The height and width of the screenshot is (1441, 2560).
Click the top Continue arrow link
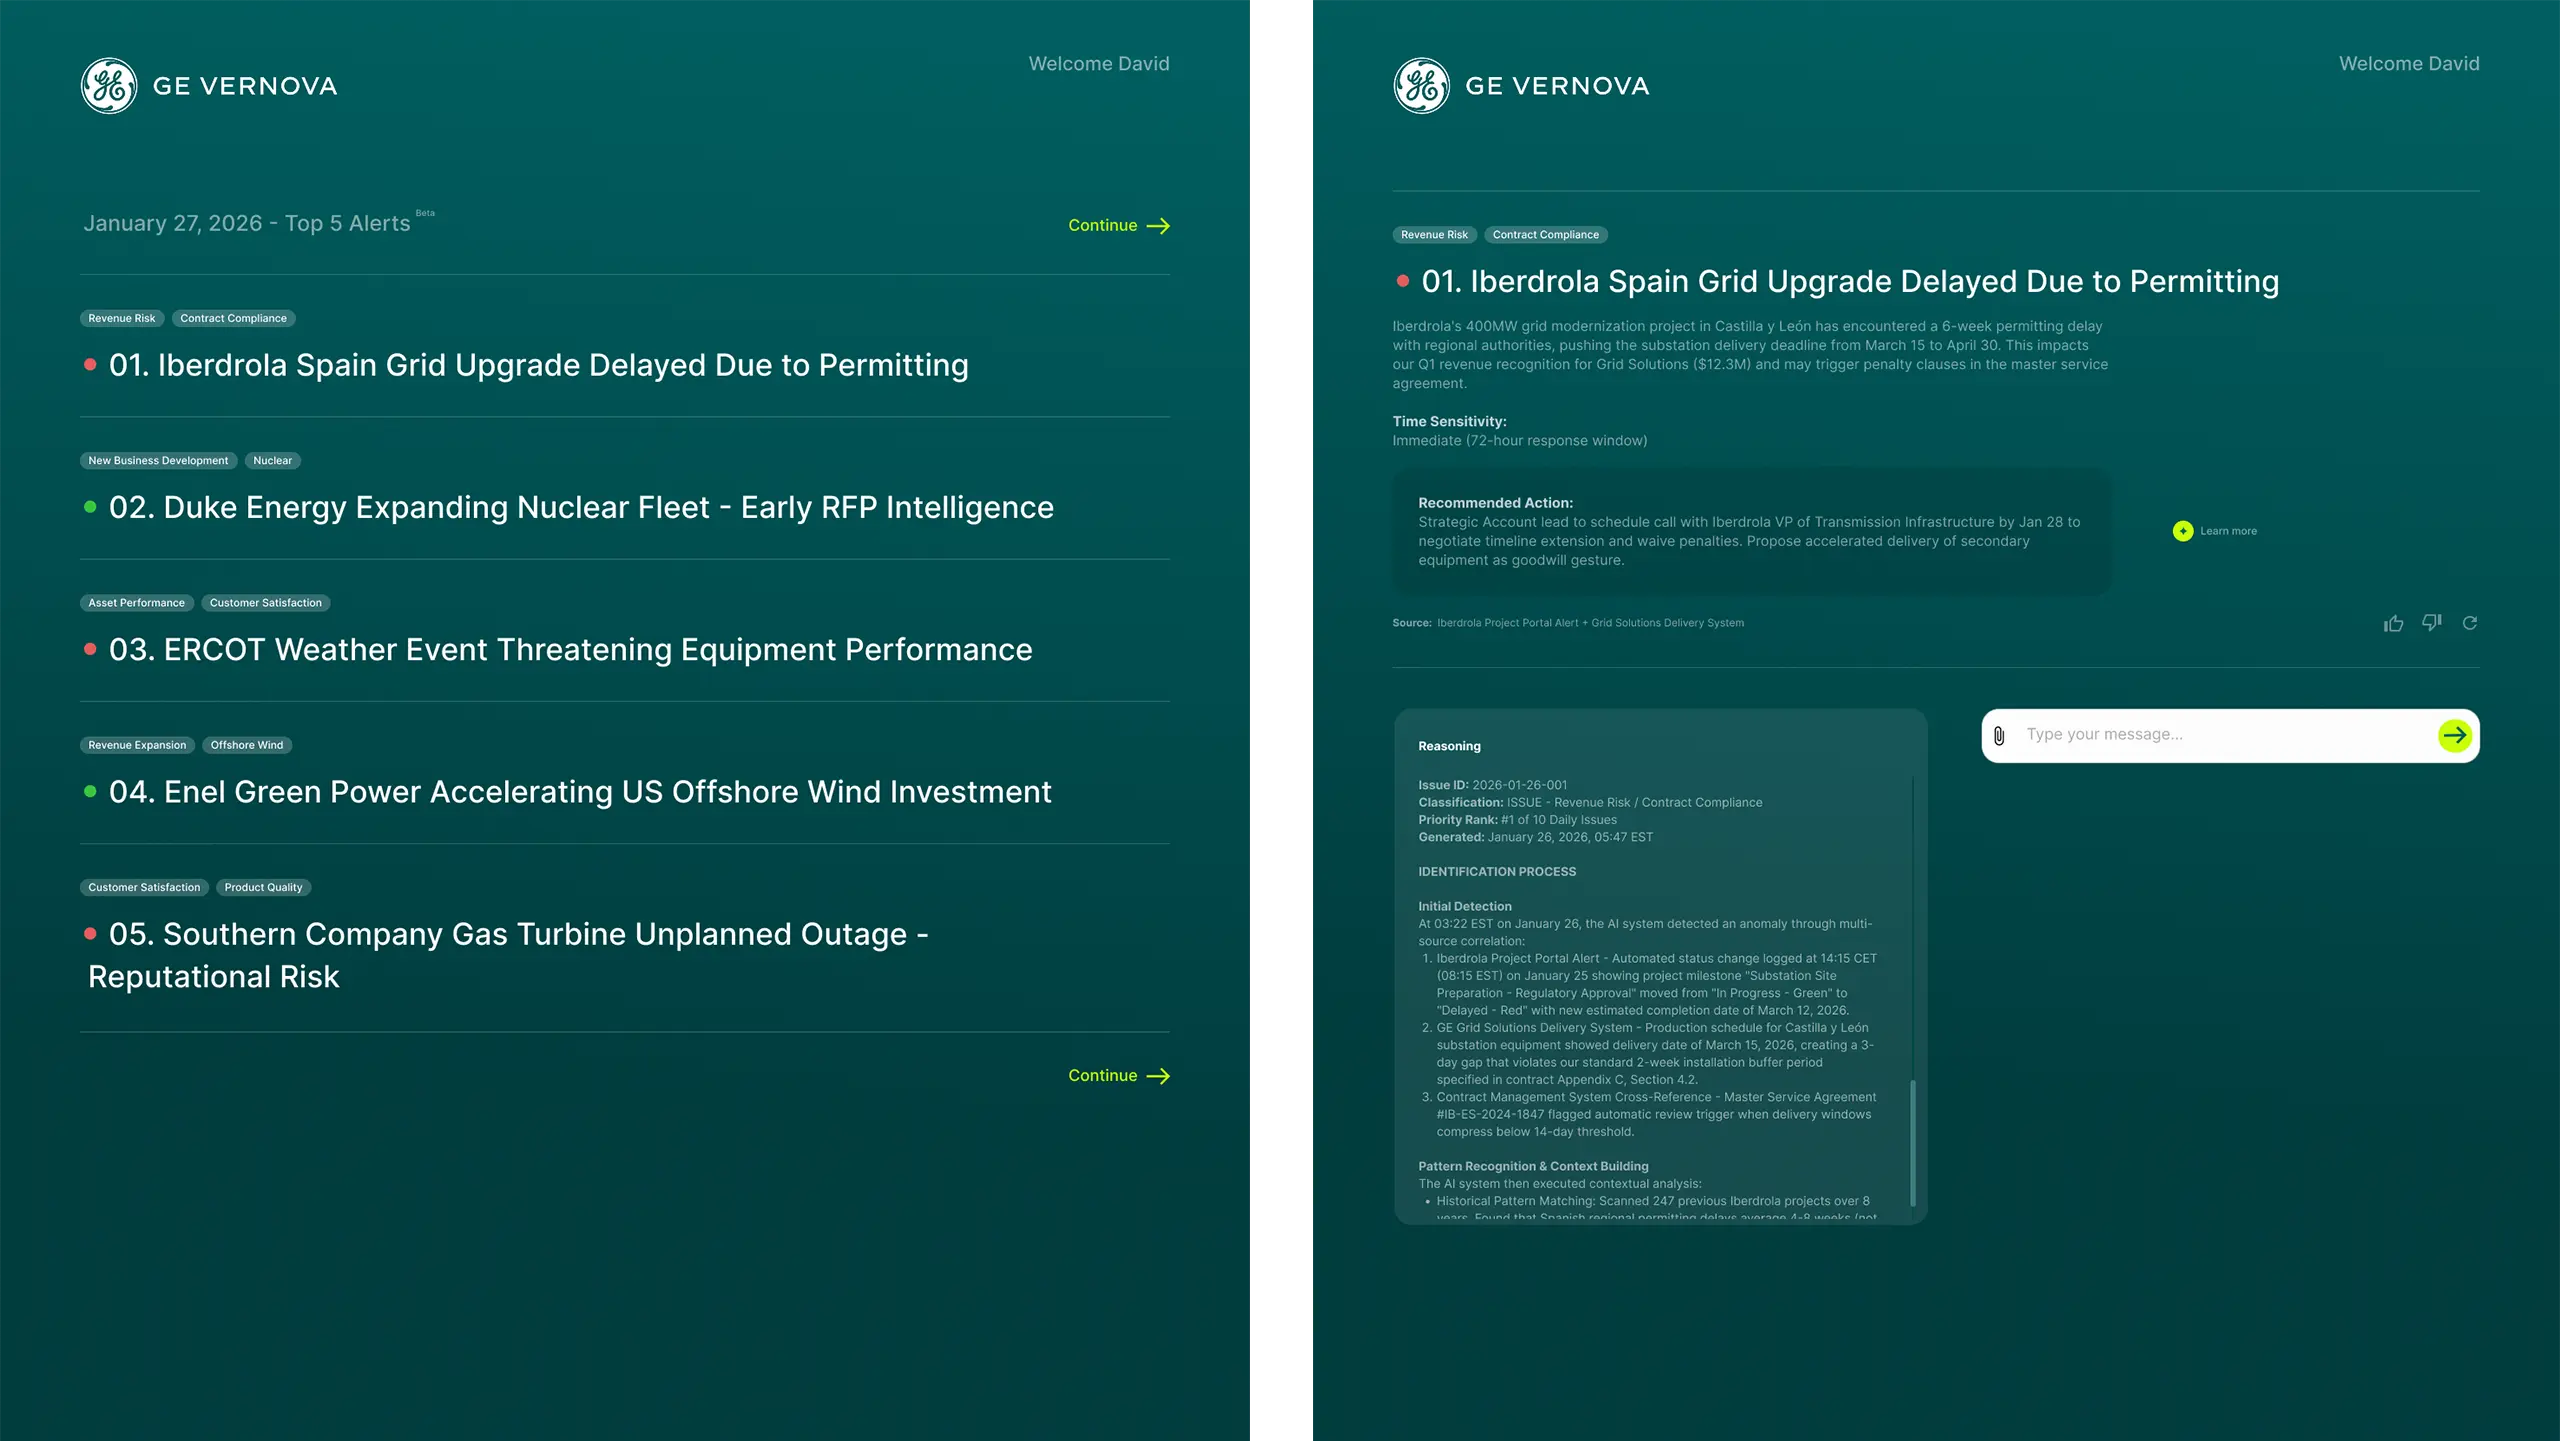tap(1118, 226)
